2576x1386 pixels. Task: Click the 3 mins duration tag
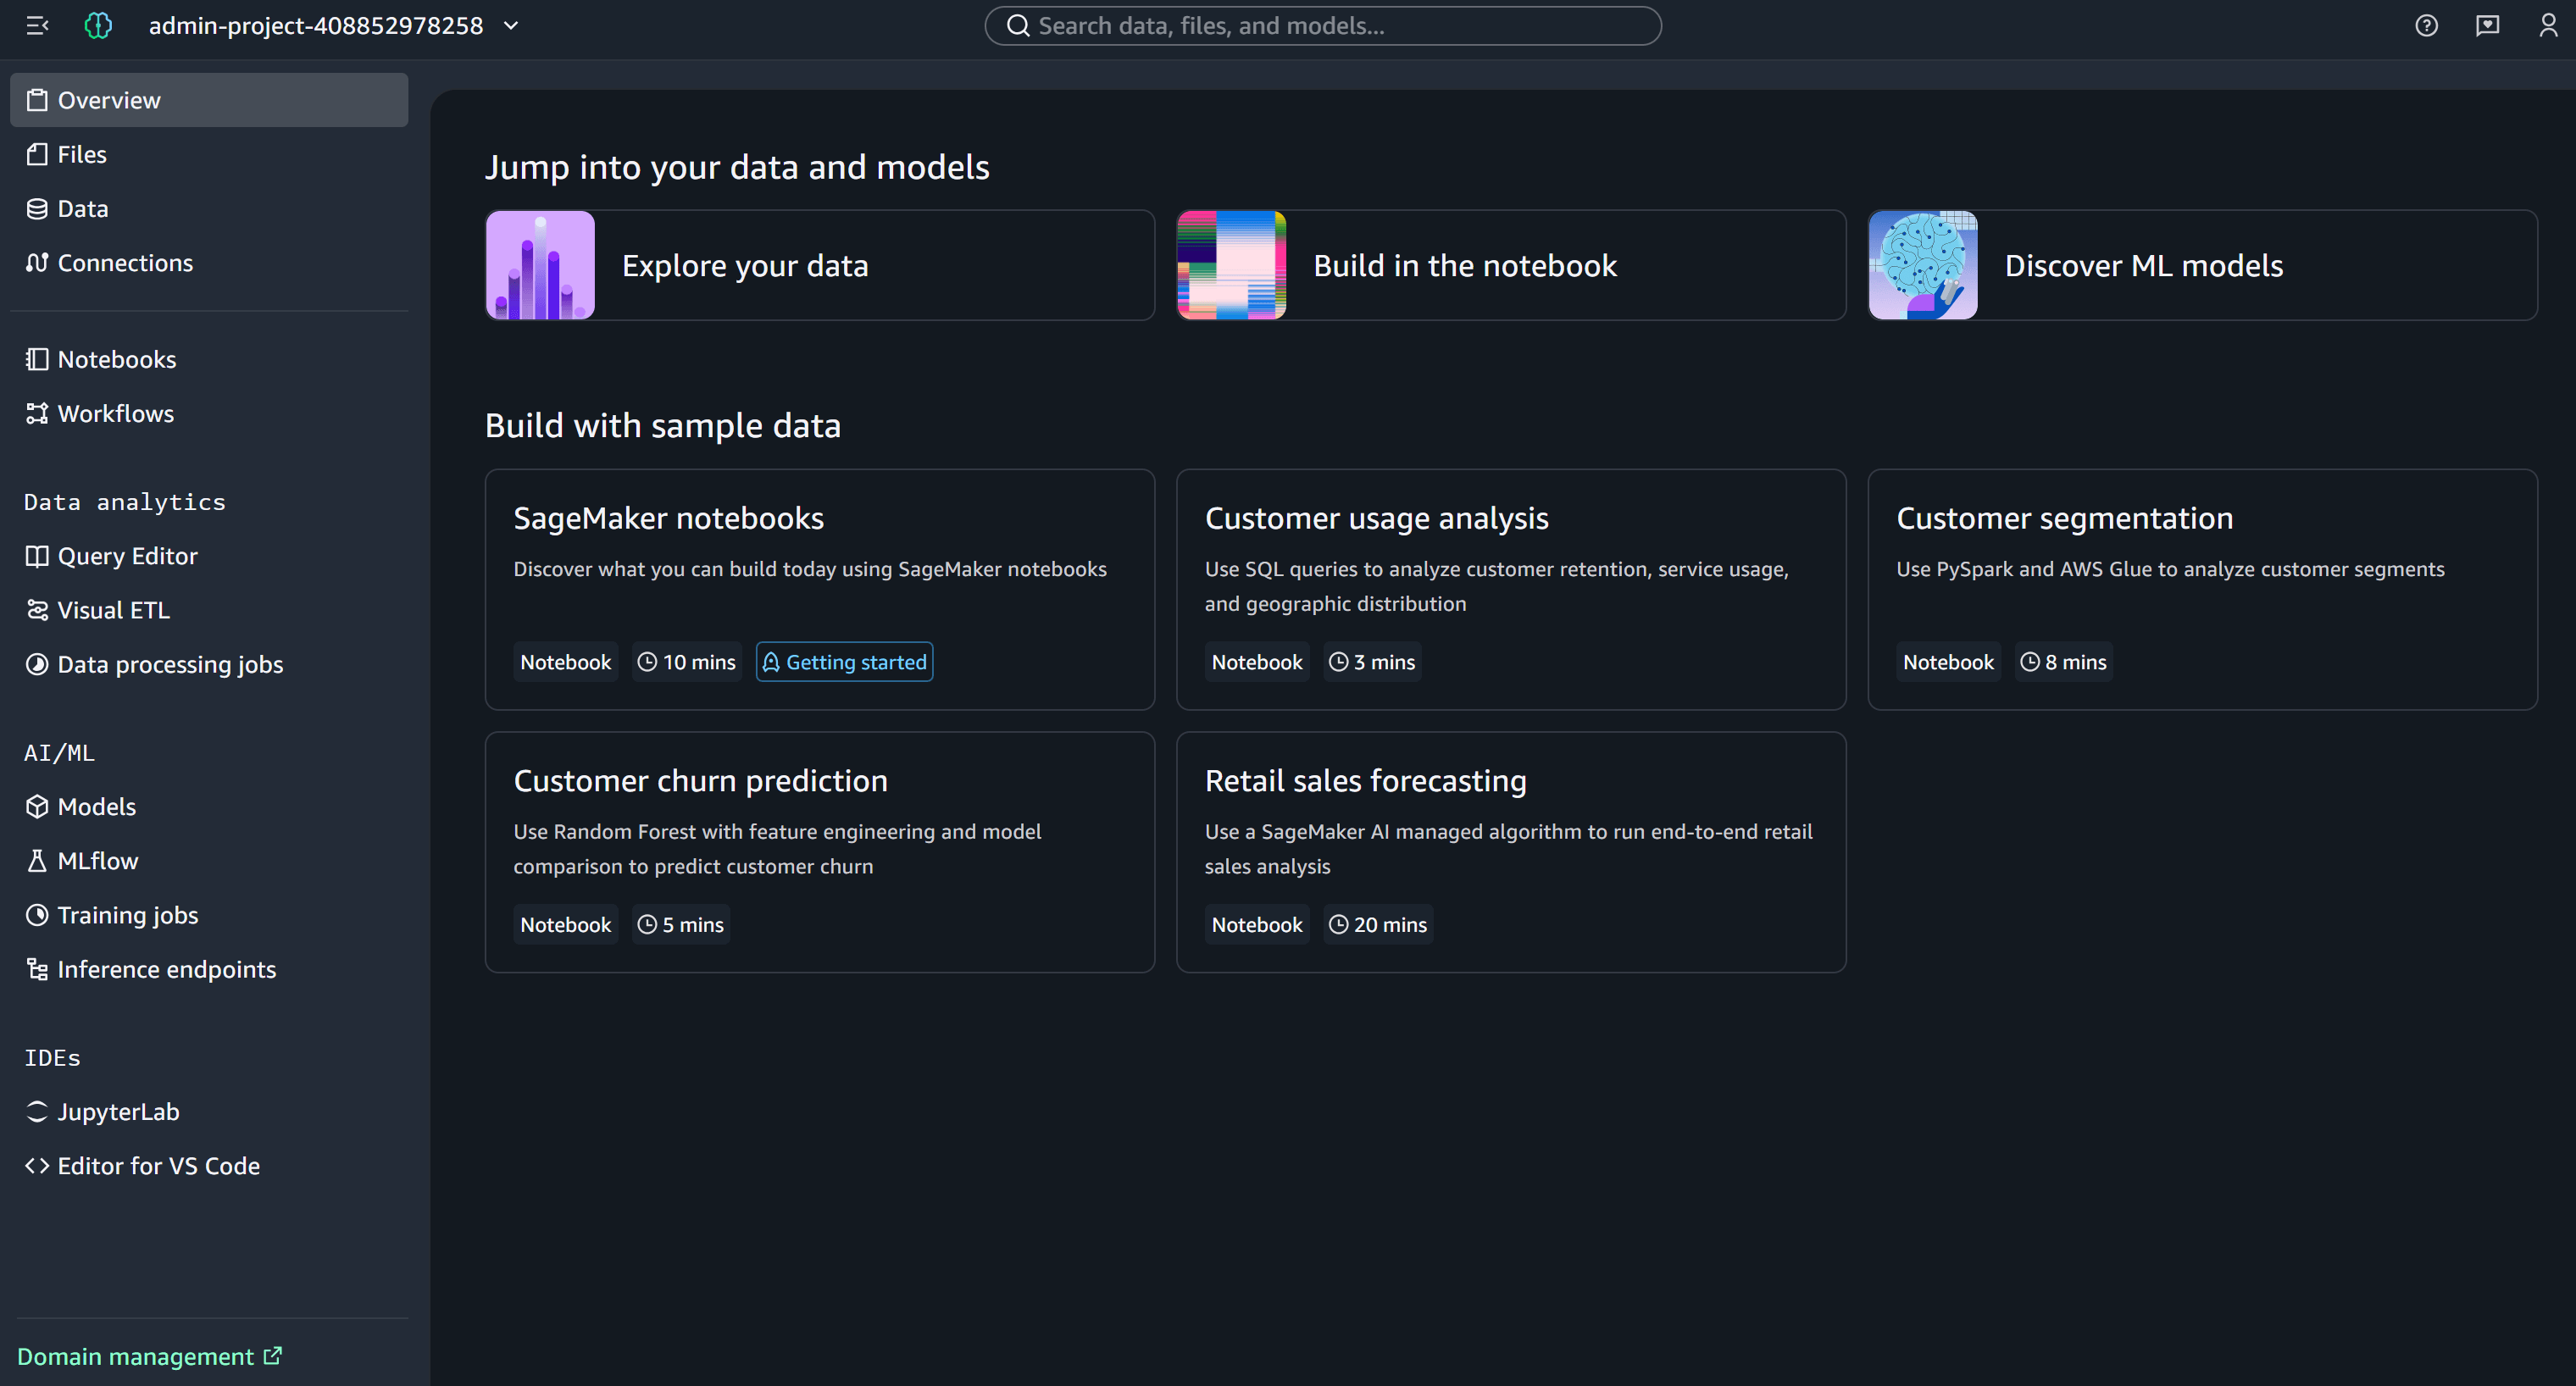1372,662
